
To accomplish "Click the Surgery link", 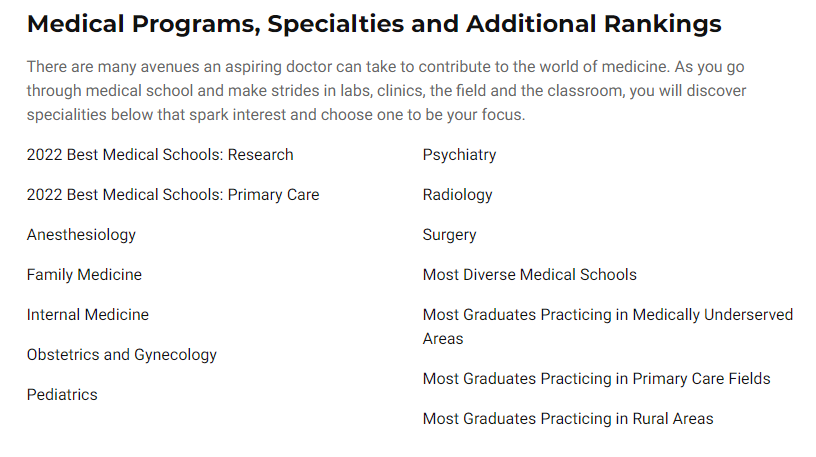I will point(449,235).
